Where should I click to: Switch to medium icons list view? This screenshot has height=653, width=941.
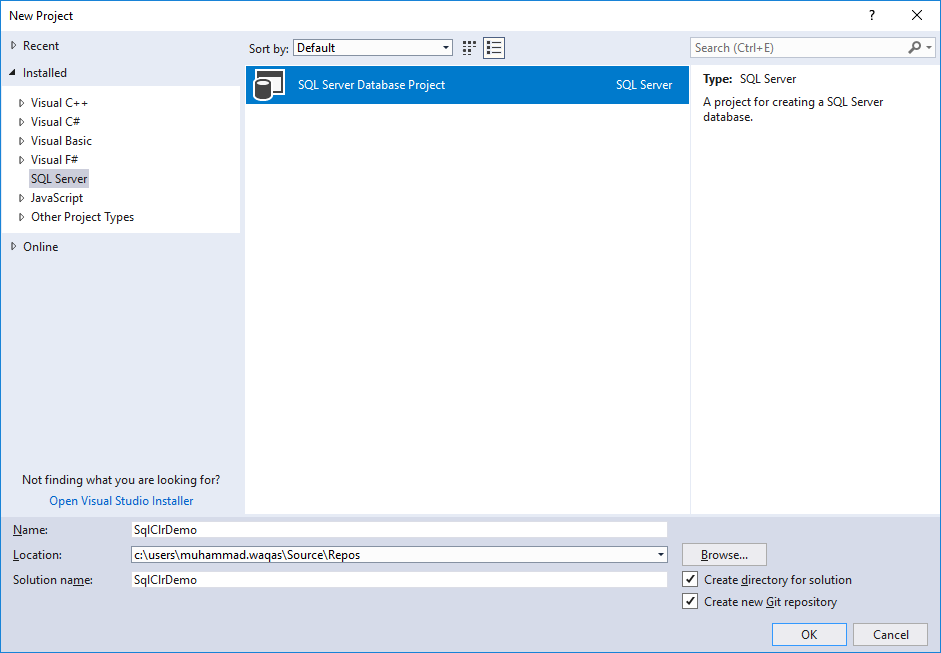pos(494,48)
